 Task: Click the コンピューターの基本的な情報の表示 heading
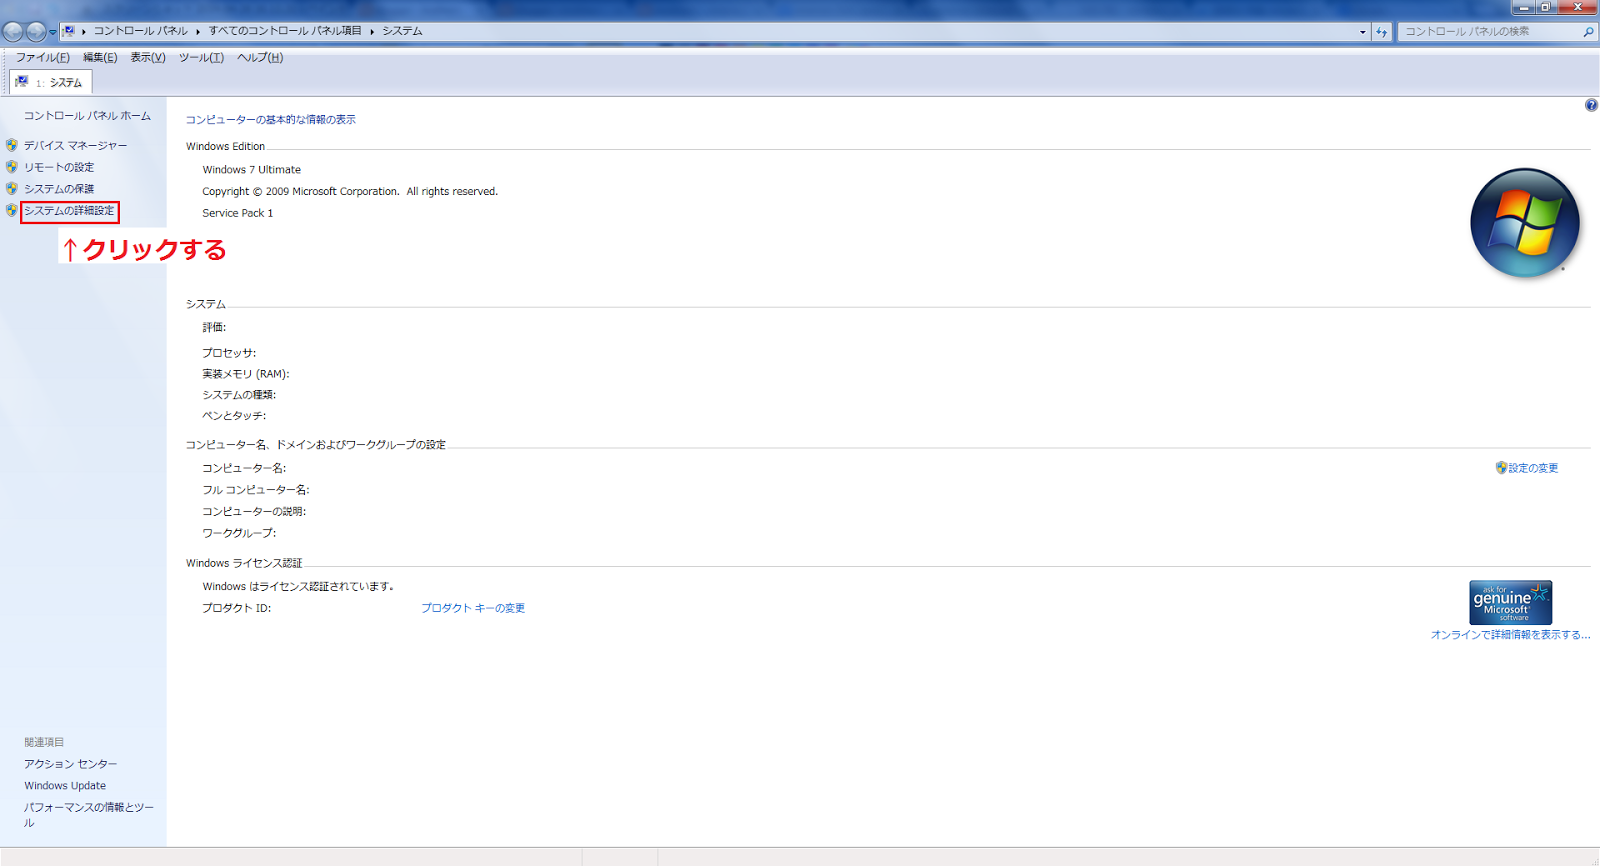pos(270,120)
